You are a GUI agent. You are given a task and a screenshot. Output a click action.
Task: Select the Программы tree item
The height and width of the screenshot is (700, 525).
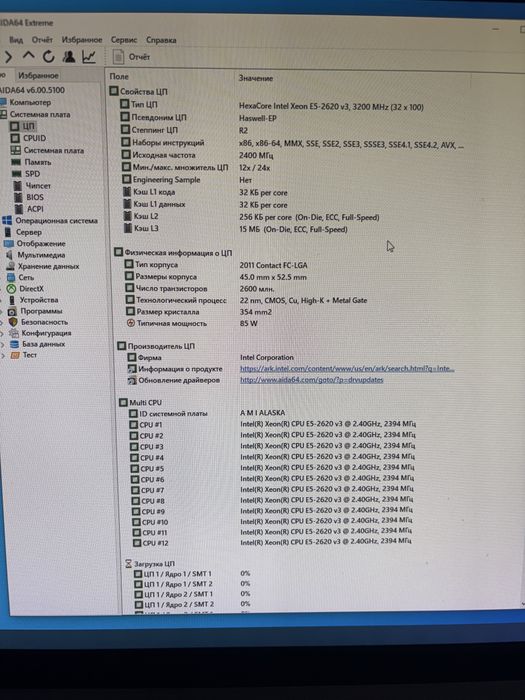[x=36, y=311]
